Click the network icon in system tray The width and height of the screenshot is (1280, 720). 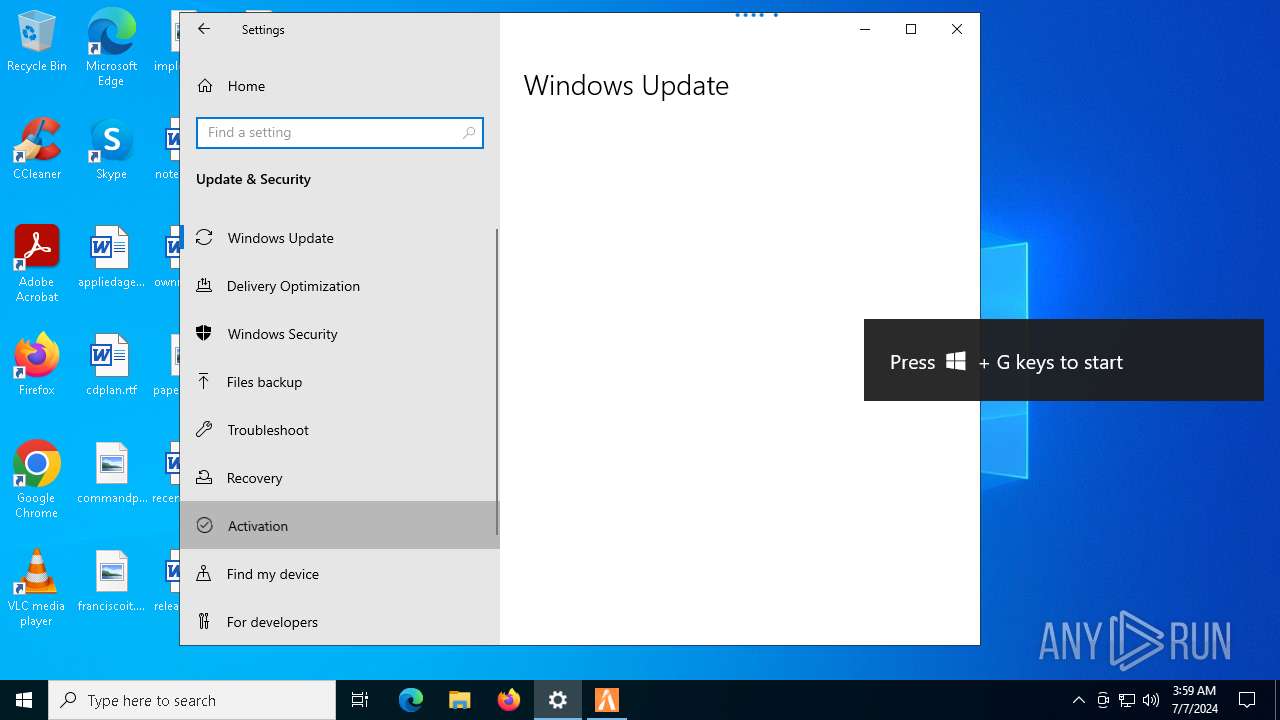coord(1127,700)
